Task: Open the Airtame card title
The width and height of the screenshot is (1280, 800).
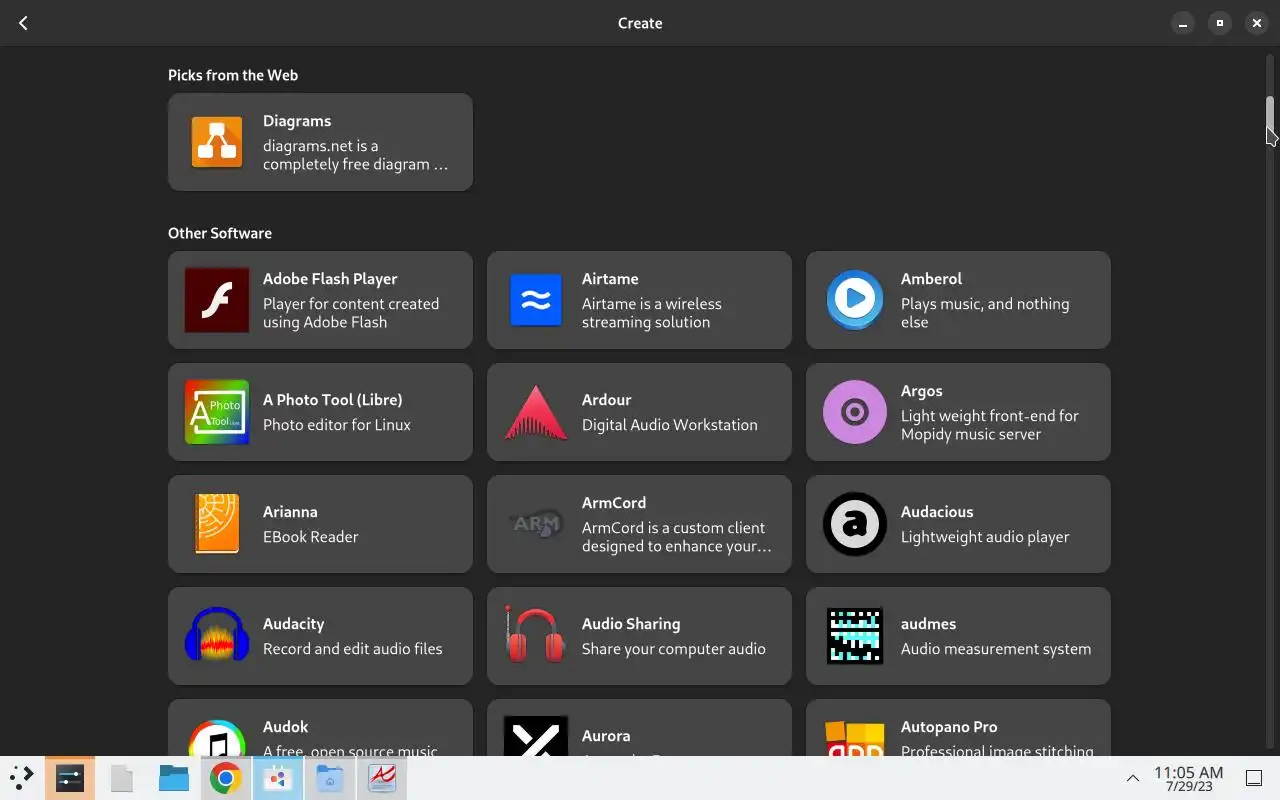Action: [610, 279]
